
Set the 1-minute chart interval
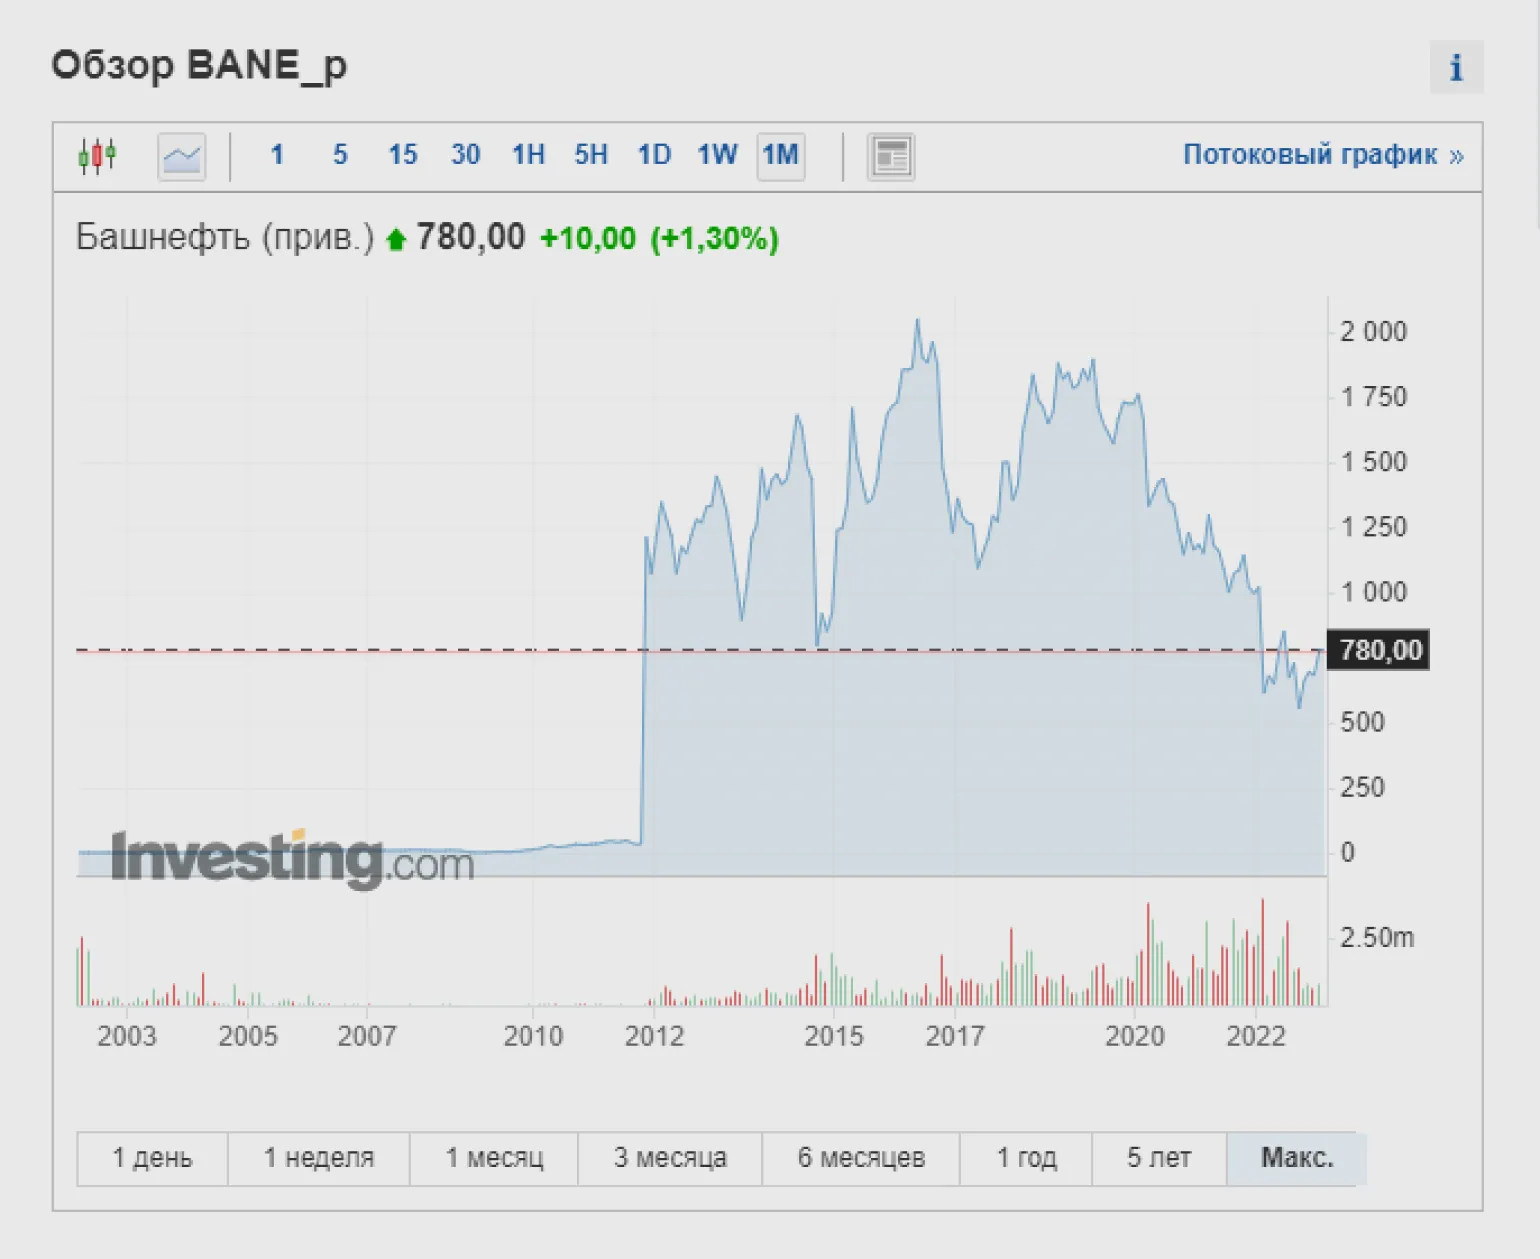click(277, 155)
